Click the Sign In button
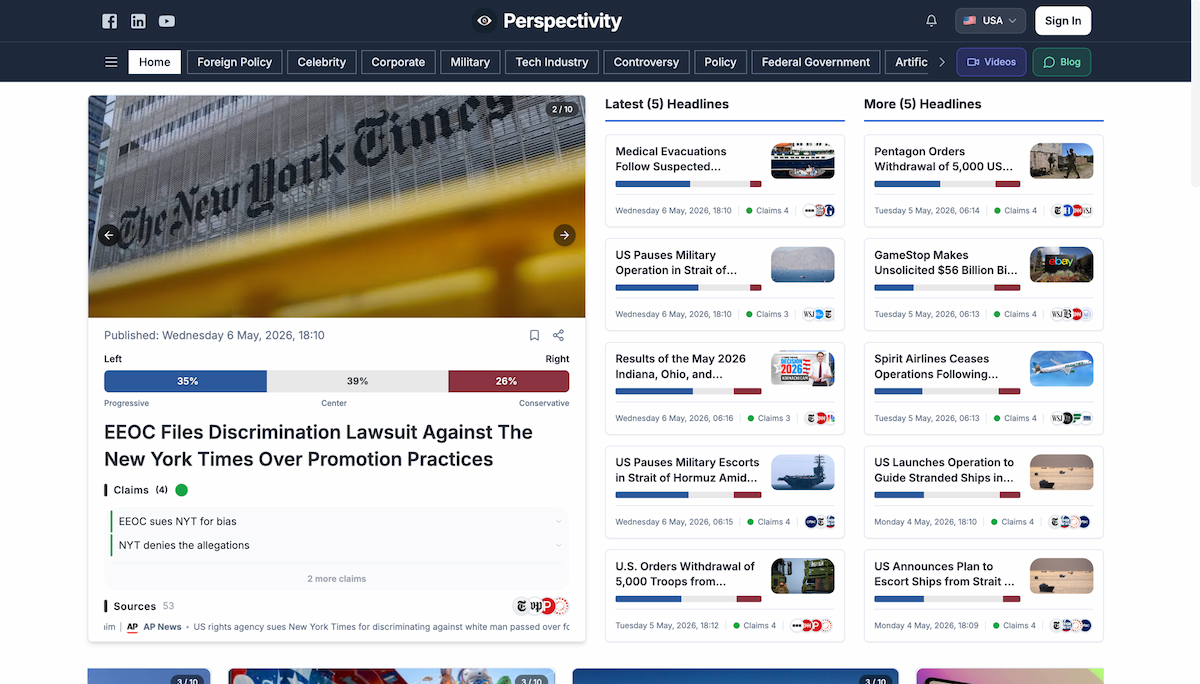Image resolution: width=1200 pixels, height=684 pixels. pyautogui.click(x=1063, y=21)
